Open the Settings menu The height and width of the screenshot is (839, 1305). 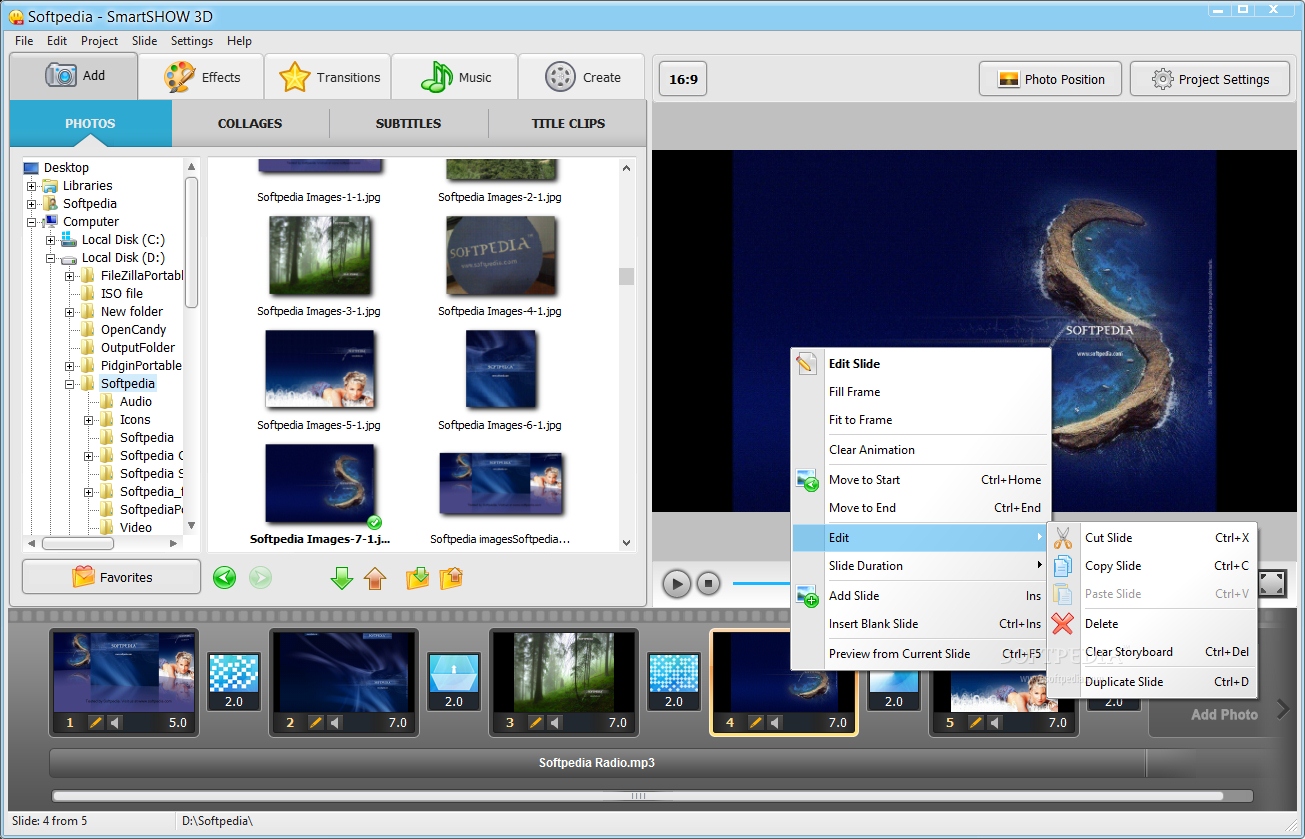(192, 41)
